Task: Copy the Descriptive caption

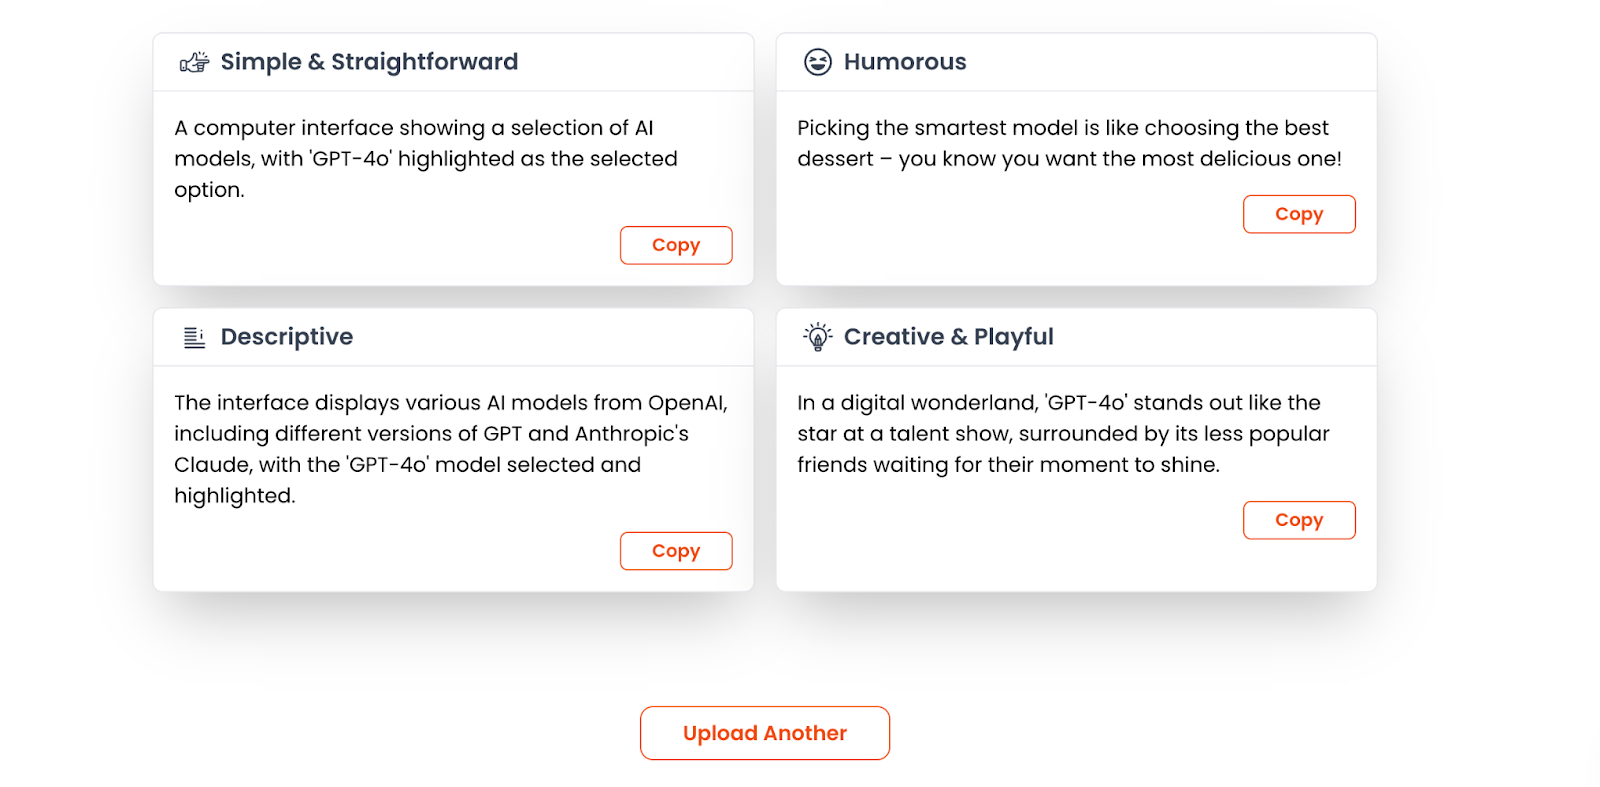Action: 676,551
